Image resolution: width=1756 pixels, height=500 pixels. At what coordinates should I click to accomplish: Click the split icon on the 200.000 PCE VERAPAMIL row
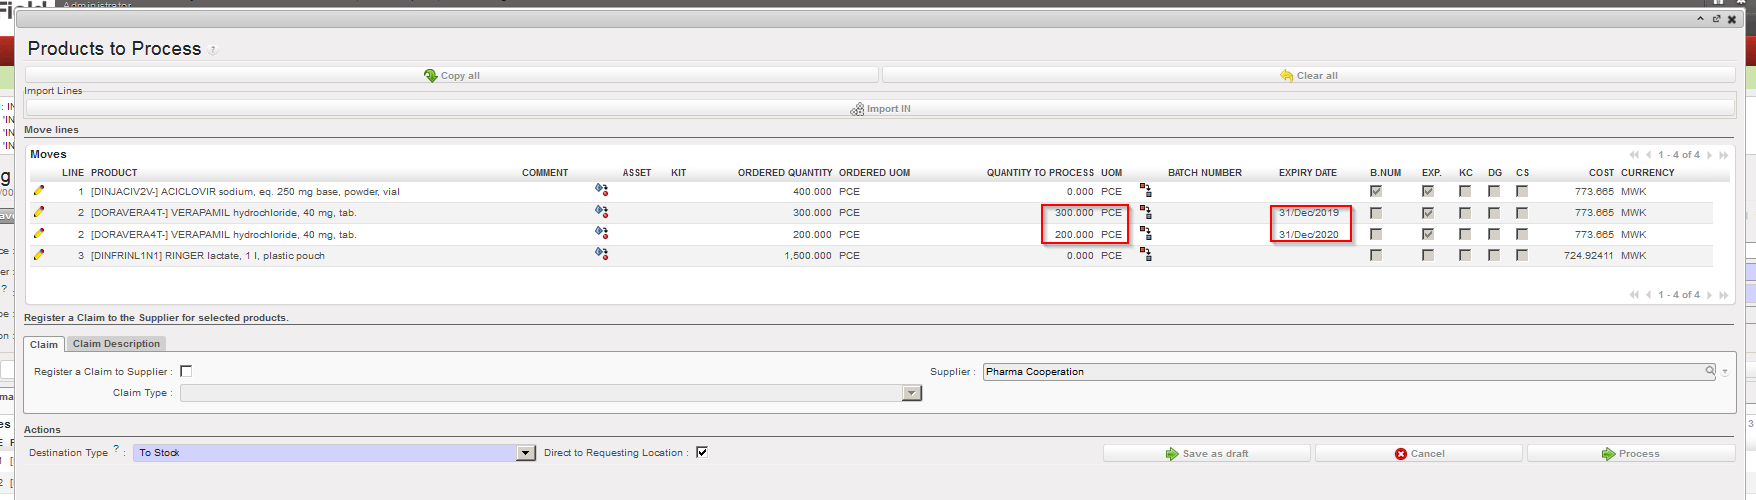1146,233
